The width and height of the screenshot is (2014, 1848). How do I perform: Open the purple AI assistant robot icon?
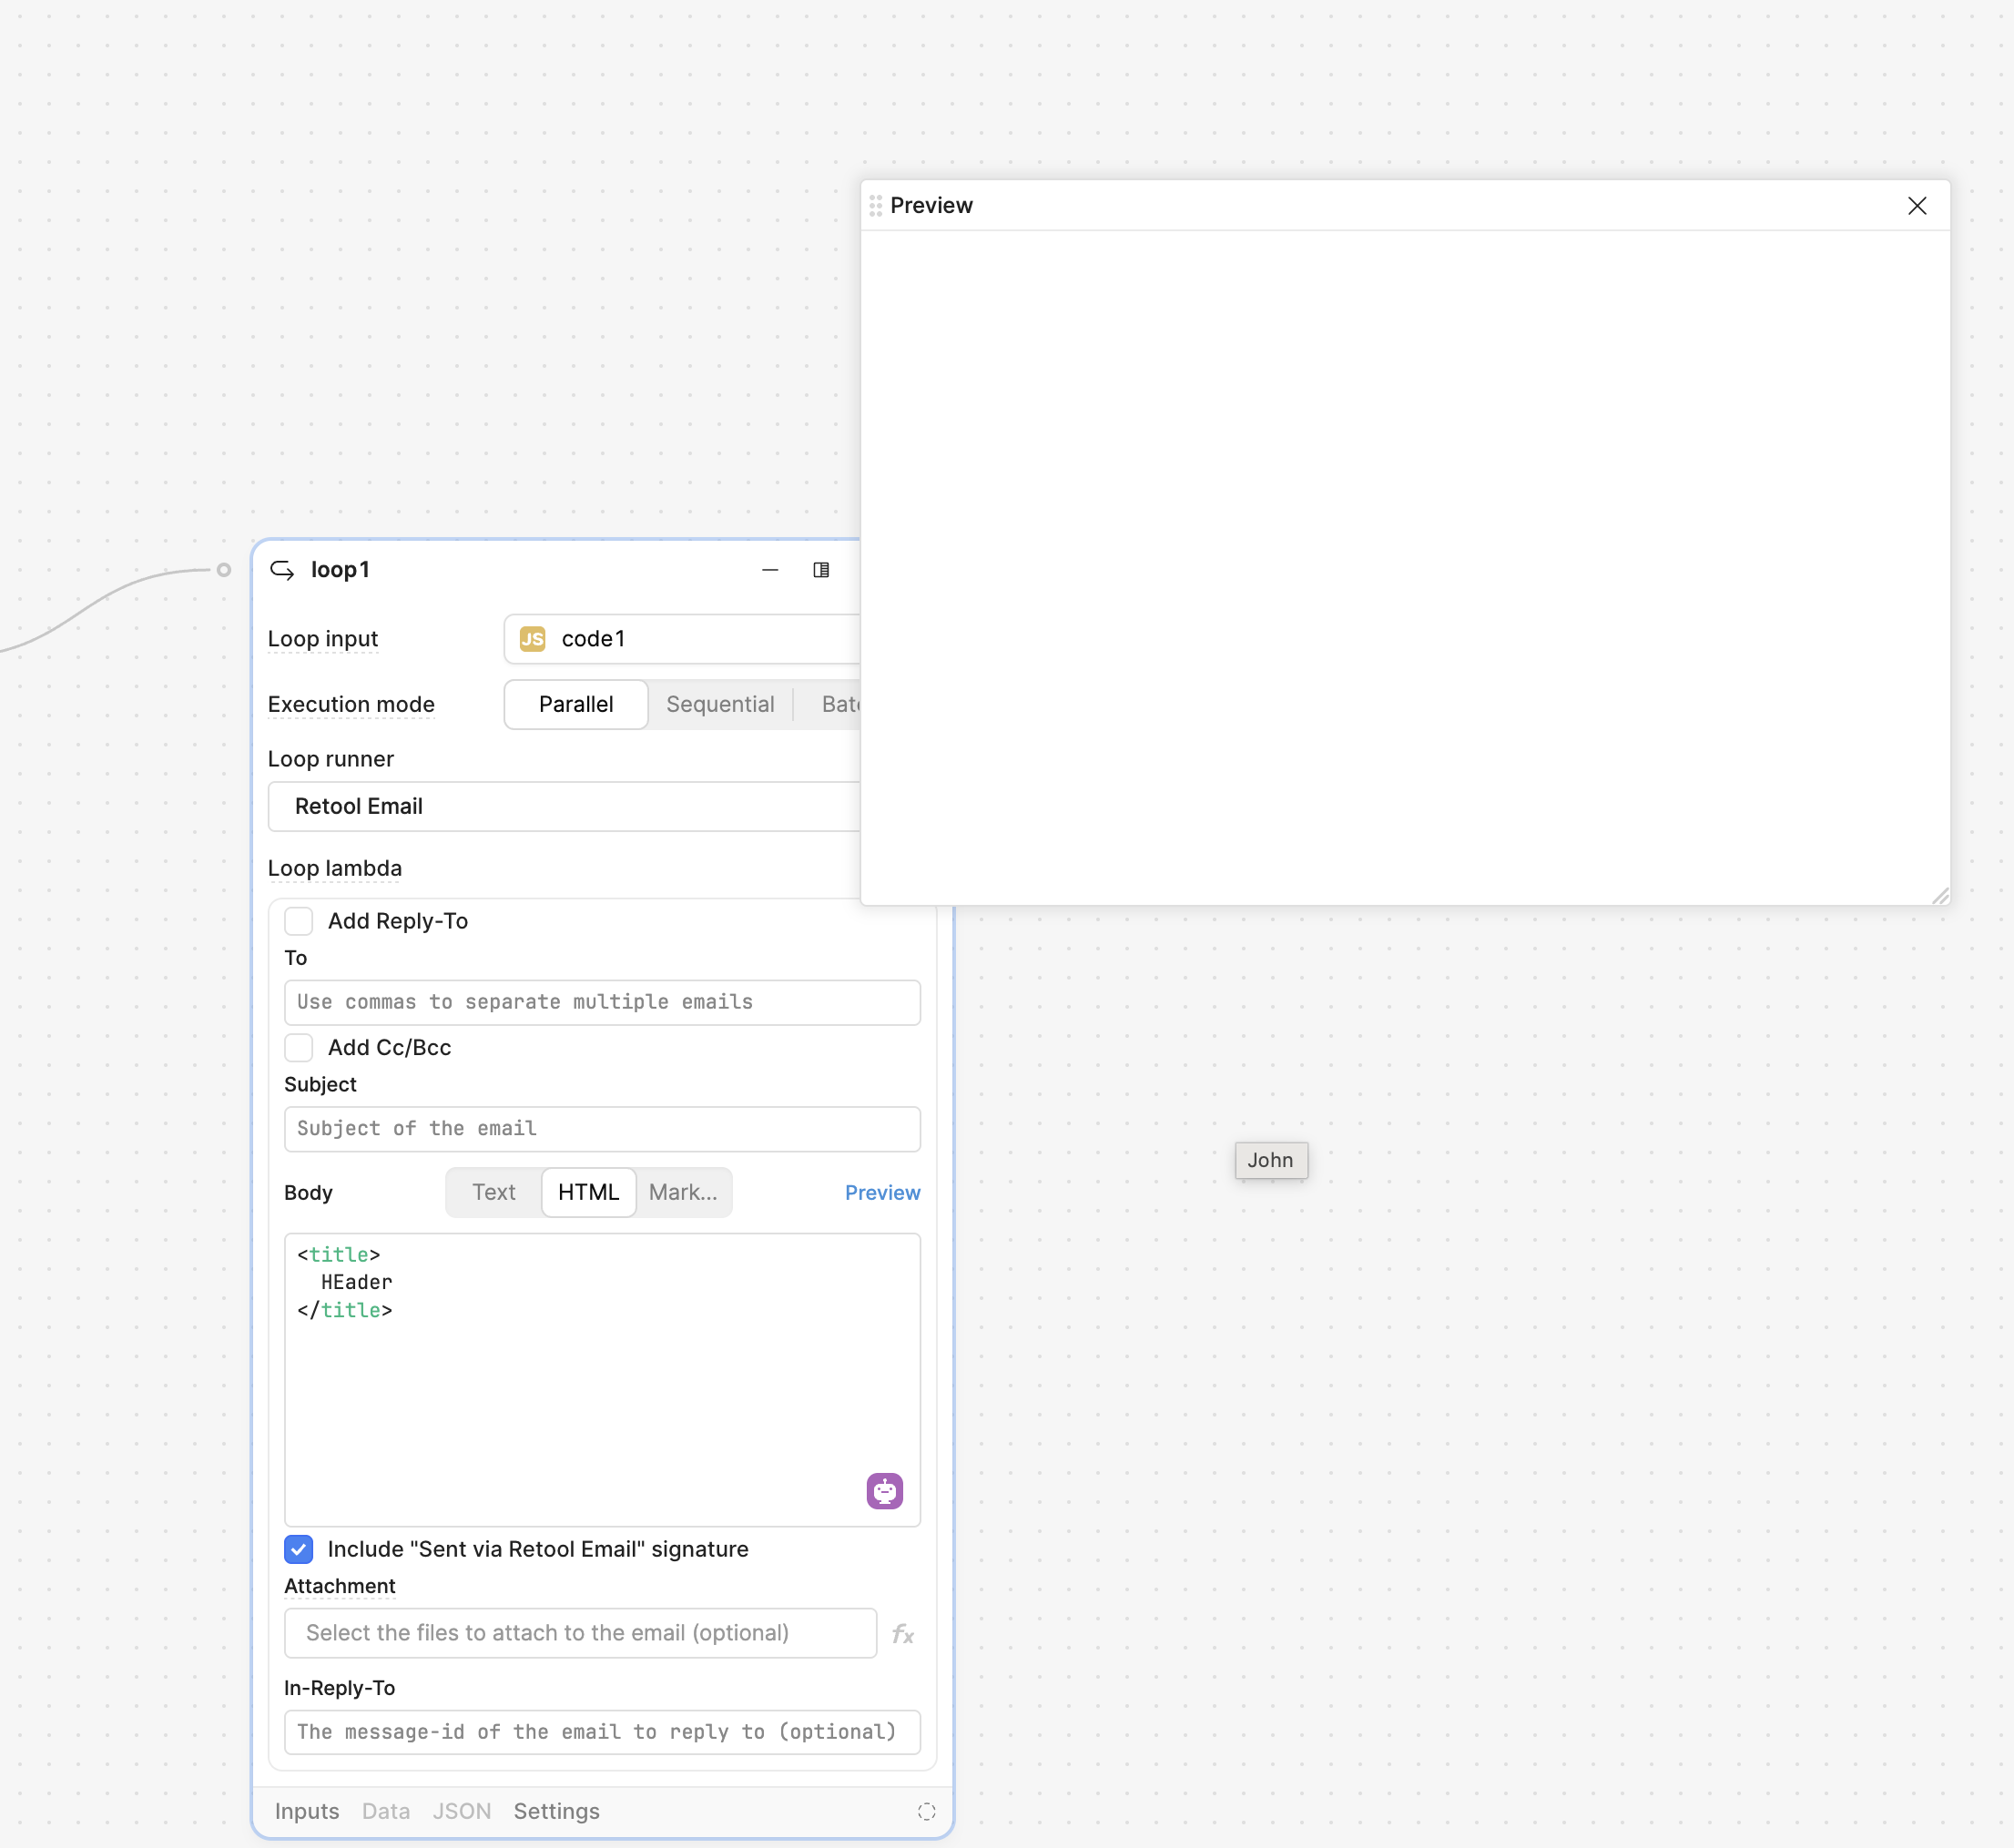884,1491
